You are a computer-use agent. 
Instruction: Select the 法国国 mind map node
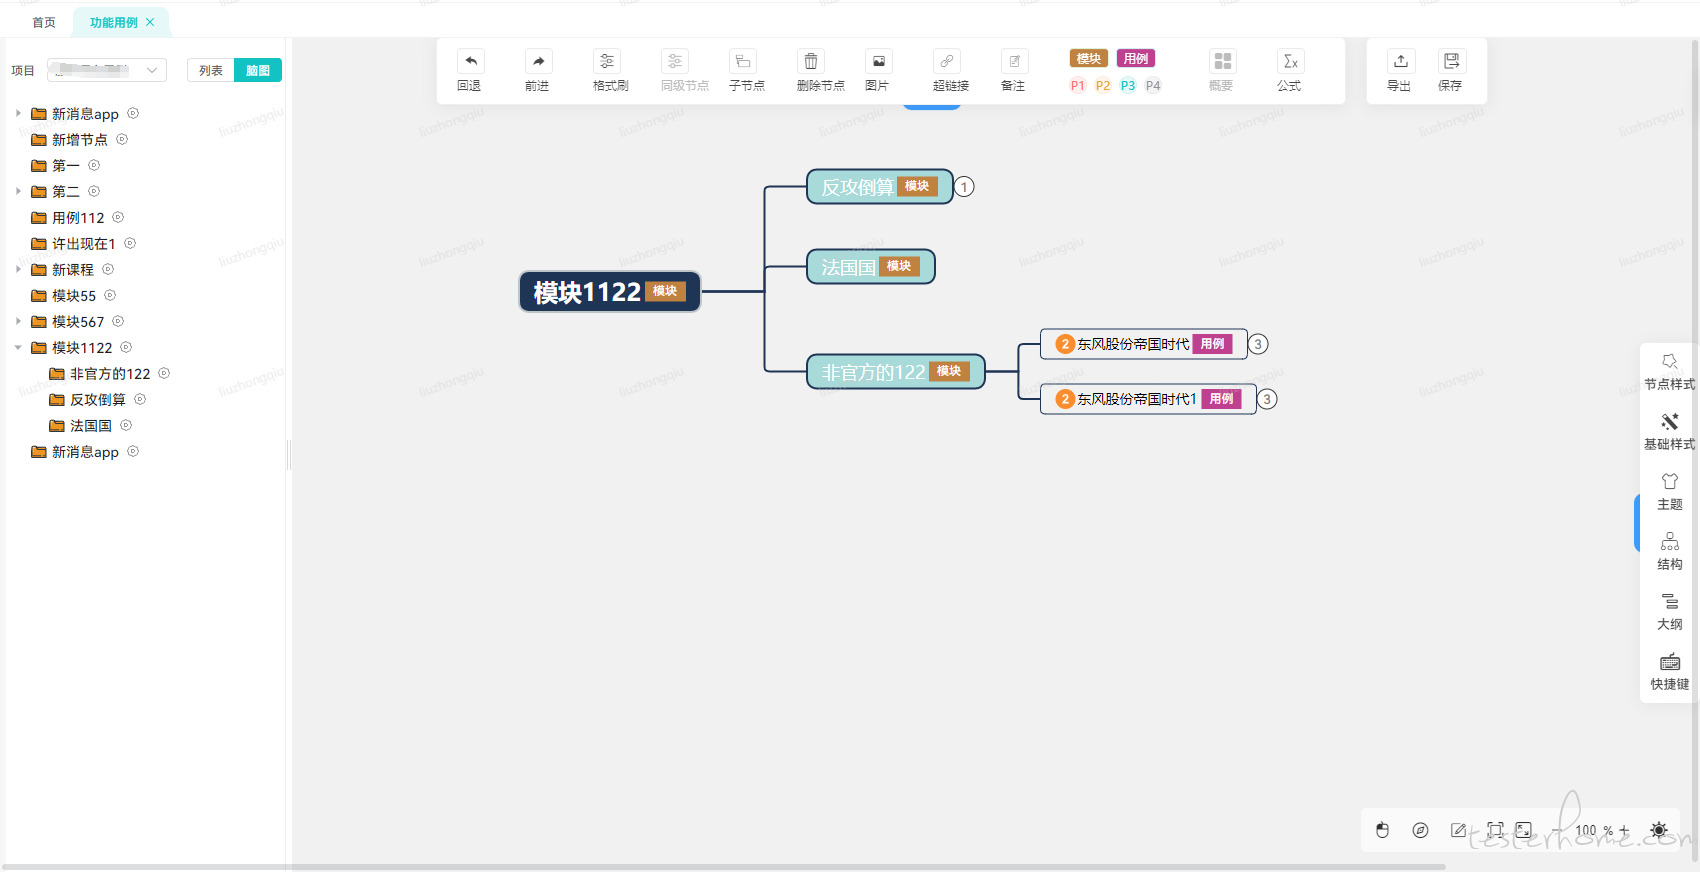(x=870, y=266)
